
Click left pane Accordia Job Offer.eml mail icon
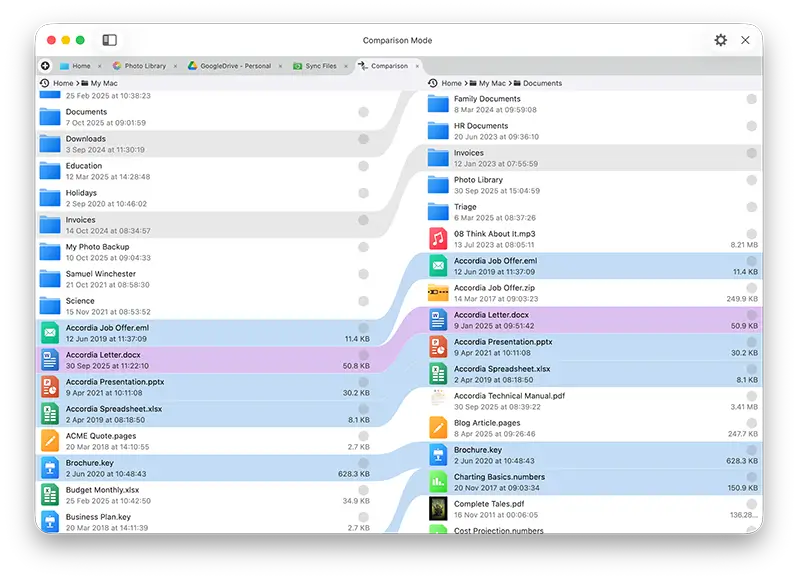(50, 333)
